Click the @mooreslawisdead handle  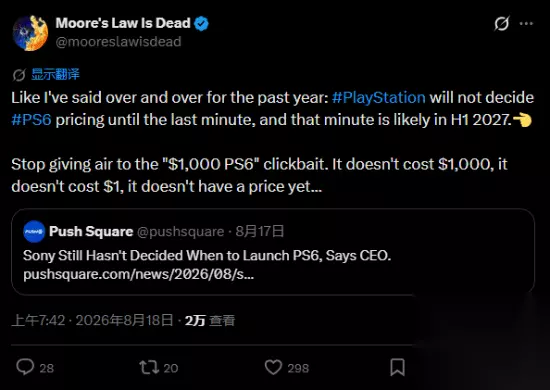point(118,42)
